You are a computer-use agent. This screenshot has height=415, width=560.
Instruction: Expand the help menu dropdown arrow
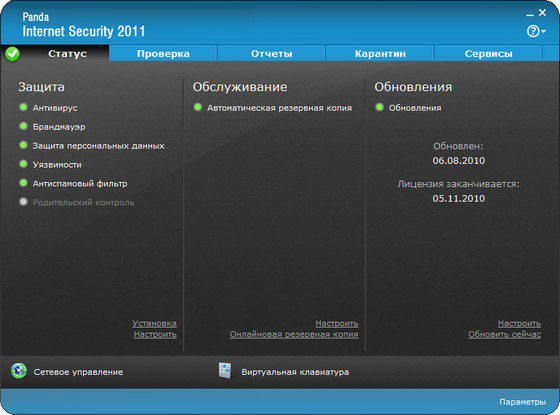(x=543, y=32)
